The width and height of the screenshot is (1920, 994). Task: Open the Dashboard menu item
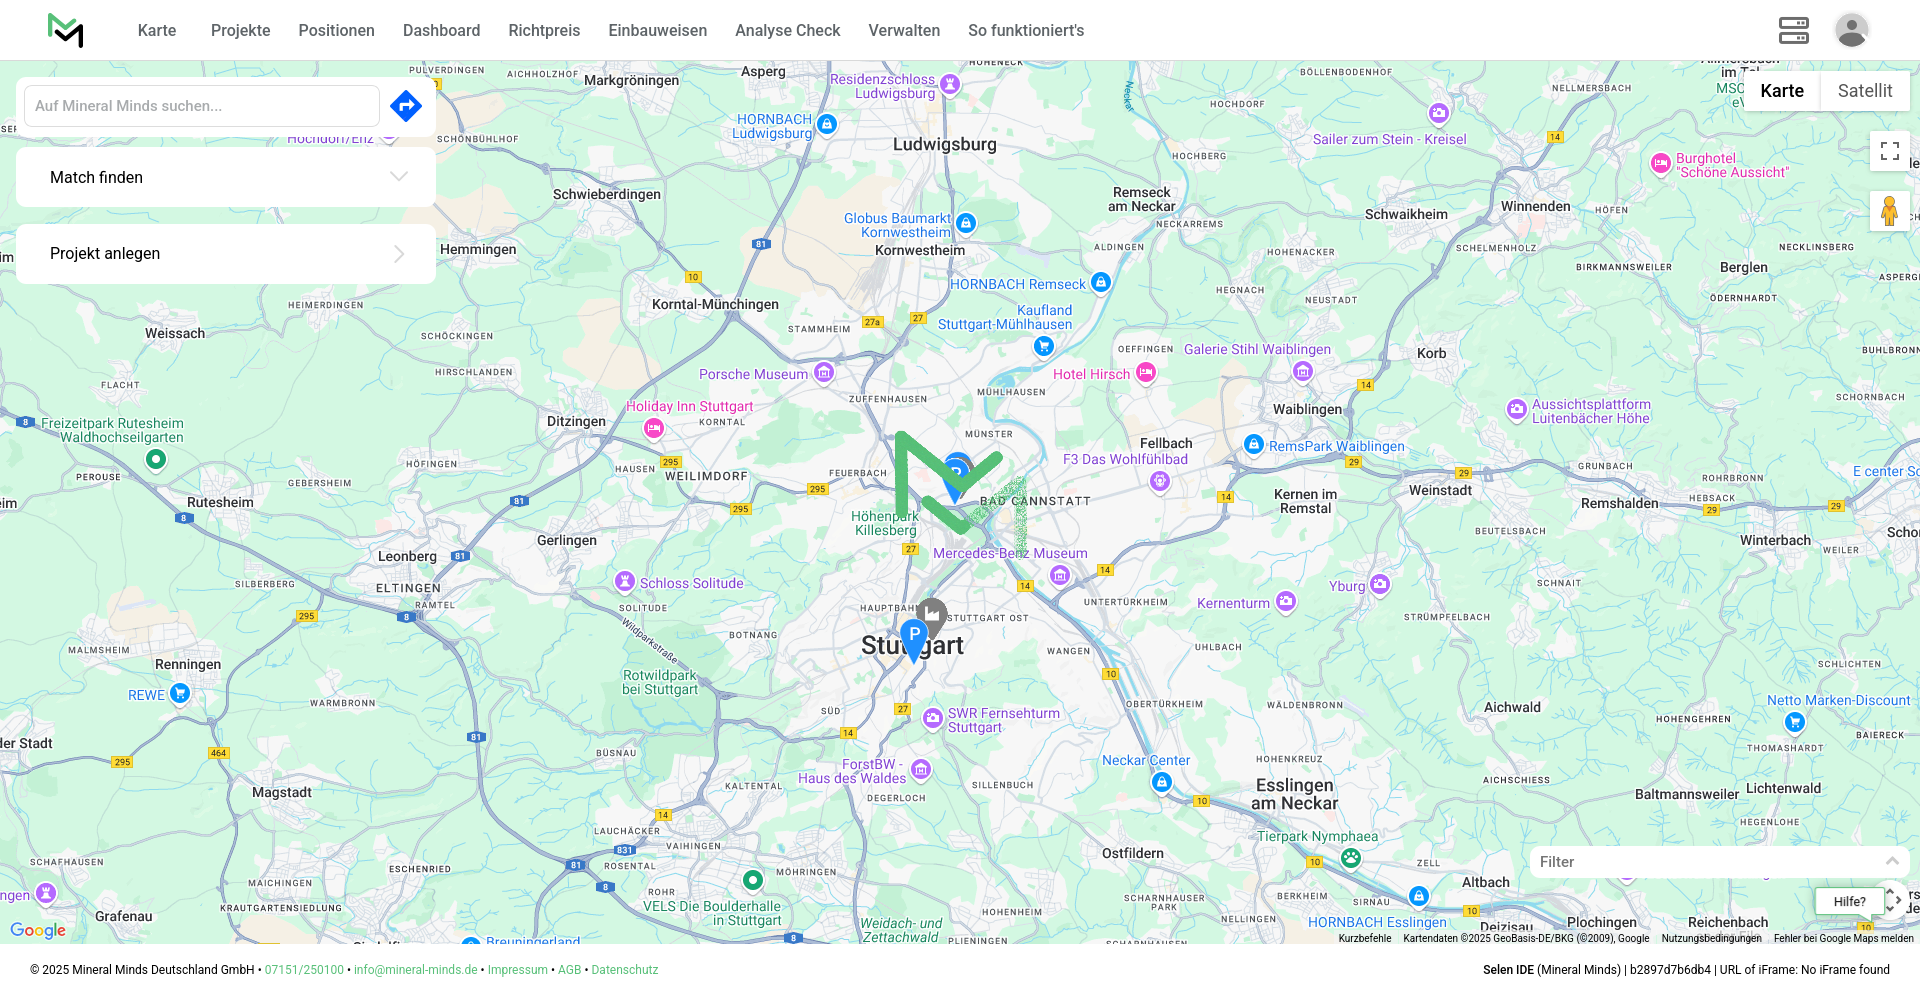[441, 31]
